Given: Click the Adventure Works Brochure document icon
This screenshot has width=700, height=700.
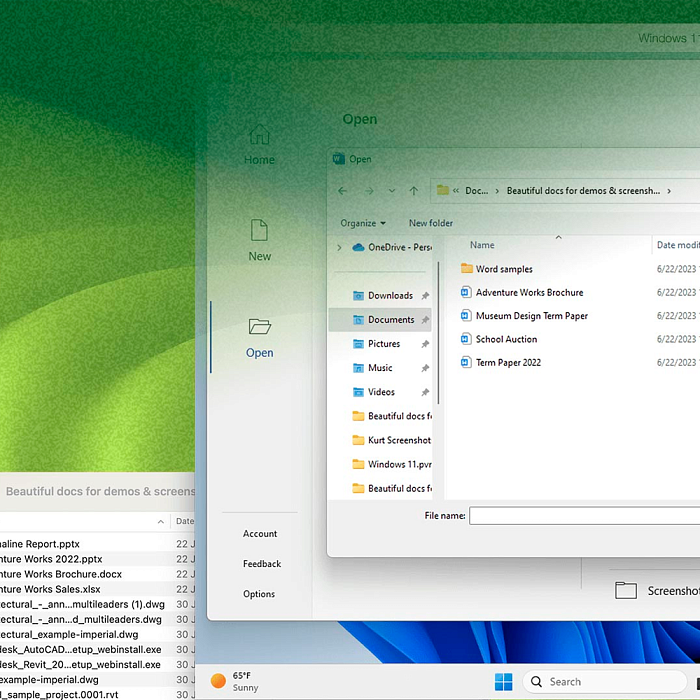Looking at the screenshot, I should click(466, 293).
